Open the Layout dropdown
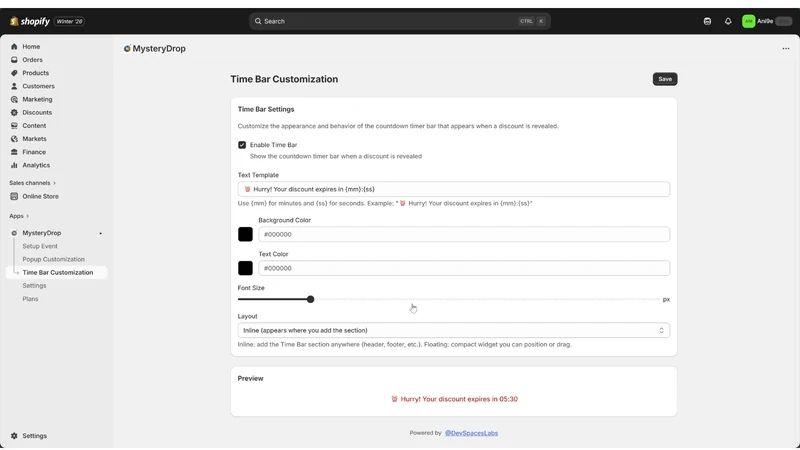 tap(454, 331)
